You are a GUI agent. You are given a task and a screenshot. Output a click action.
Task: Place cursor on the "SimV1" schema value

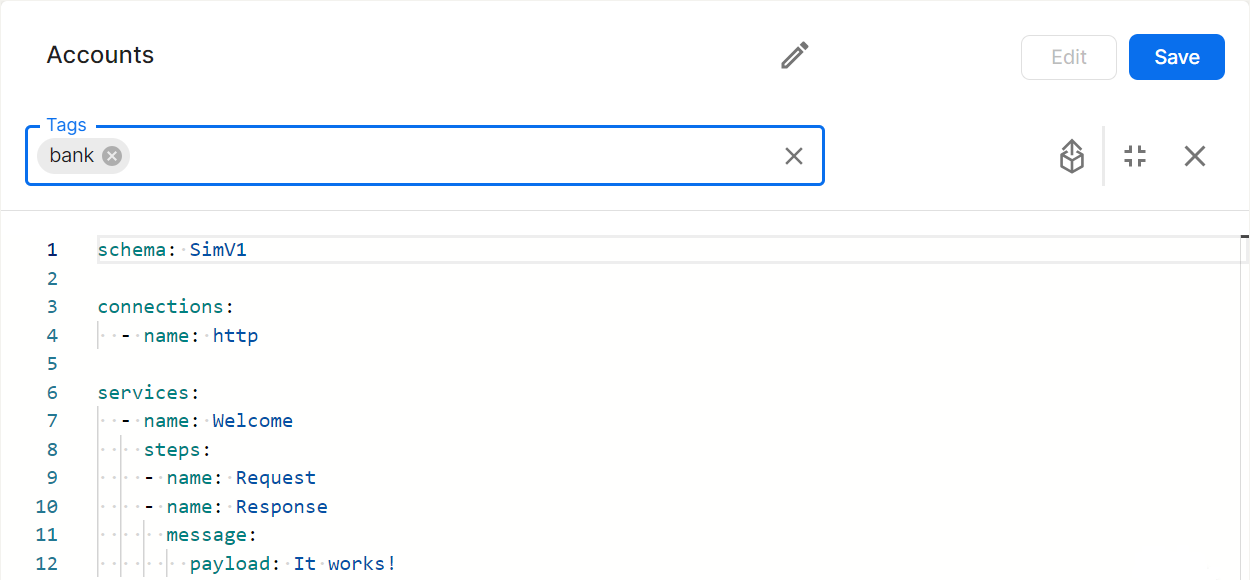click(218, 250)
